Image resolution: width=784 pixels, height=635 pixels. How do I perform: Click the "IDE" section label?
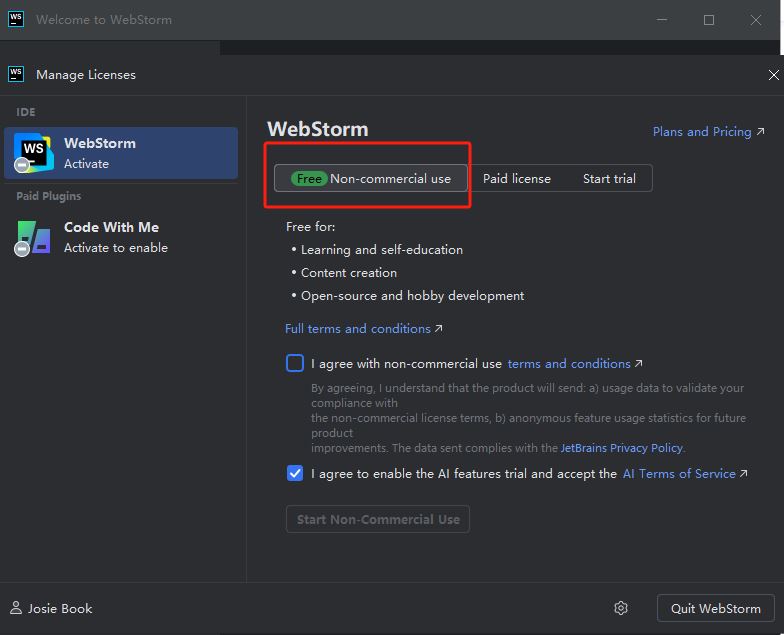(x=26, y=112)
